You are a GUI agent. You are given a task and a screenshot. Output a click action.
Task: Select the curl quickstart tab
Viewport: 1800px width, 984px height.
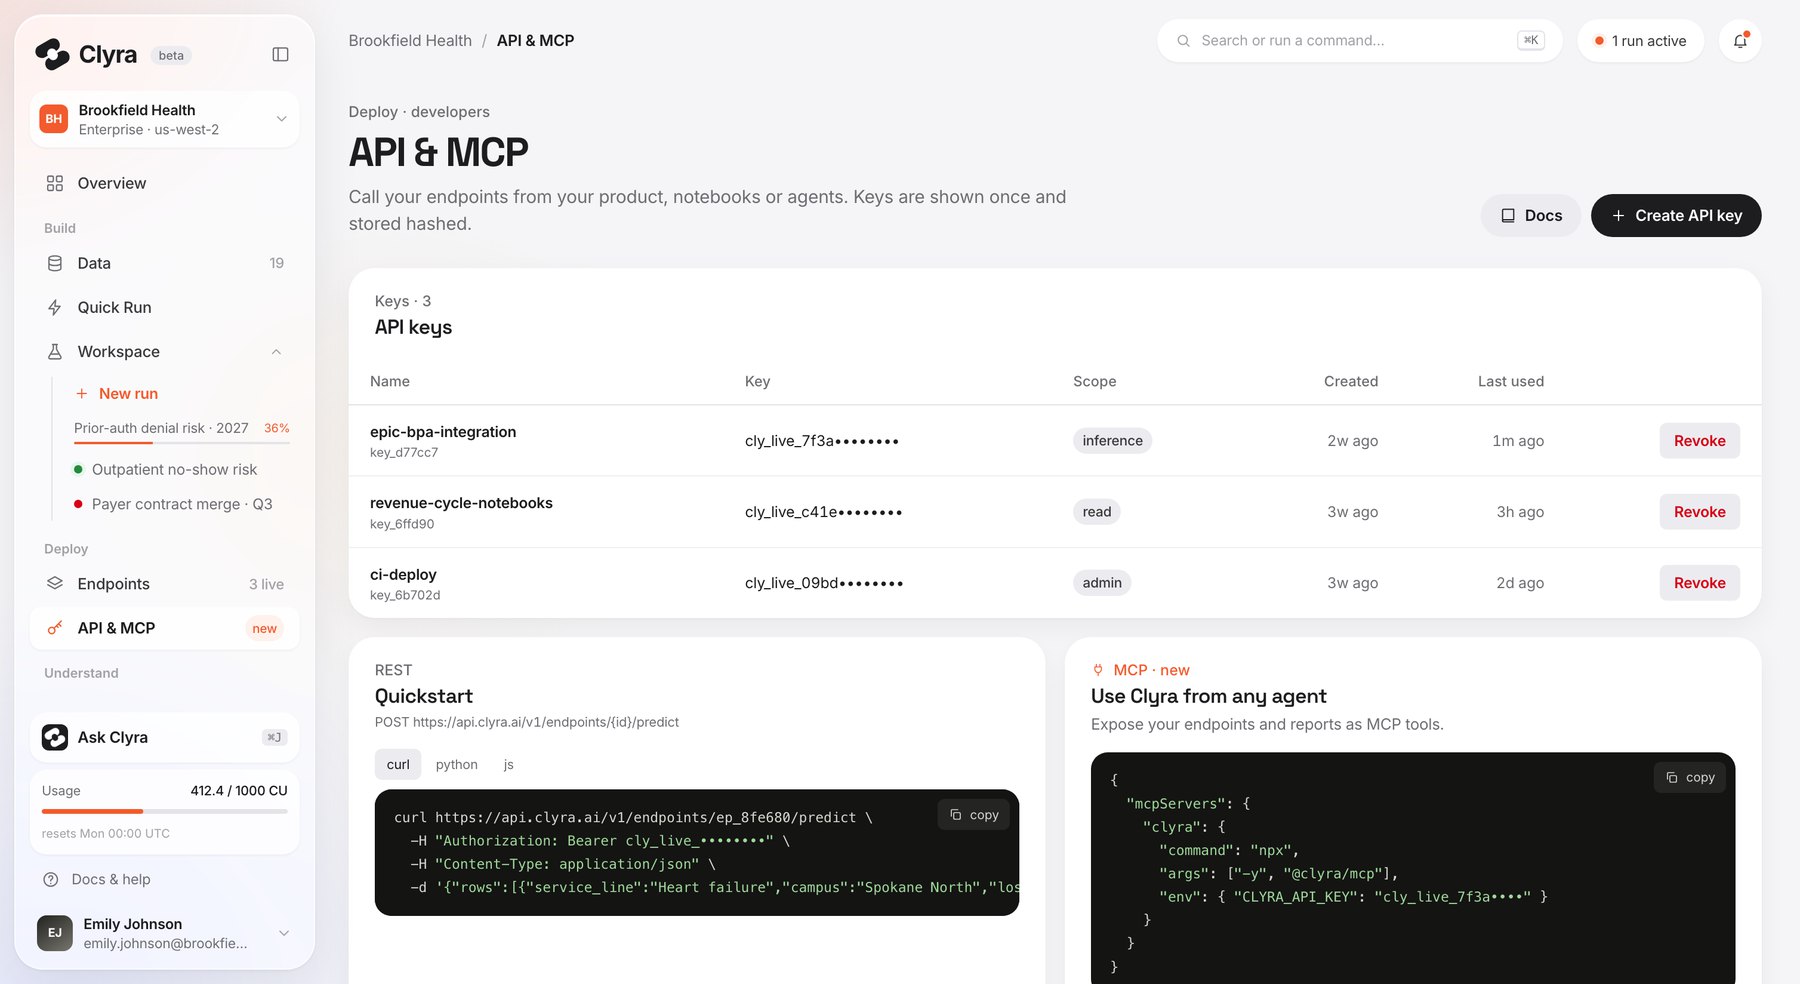click(x=398, y=765)
